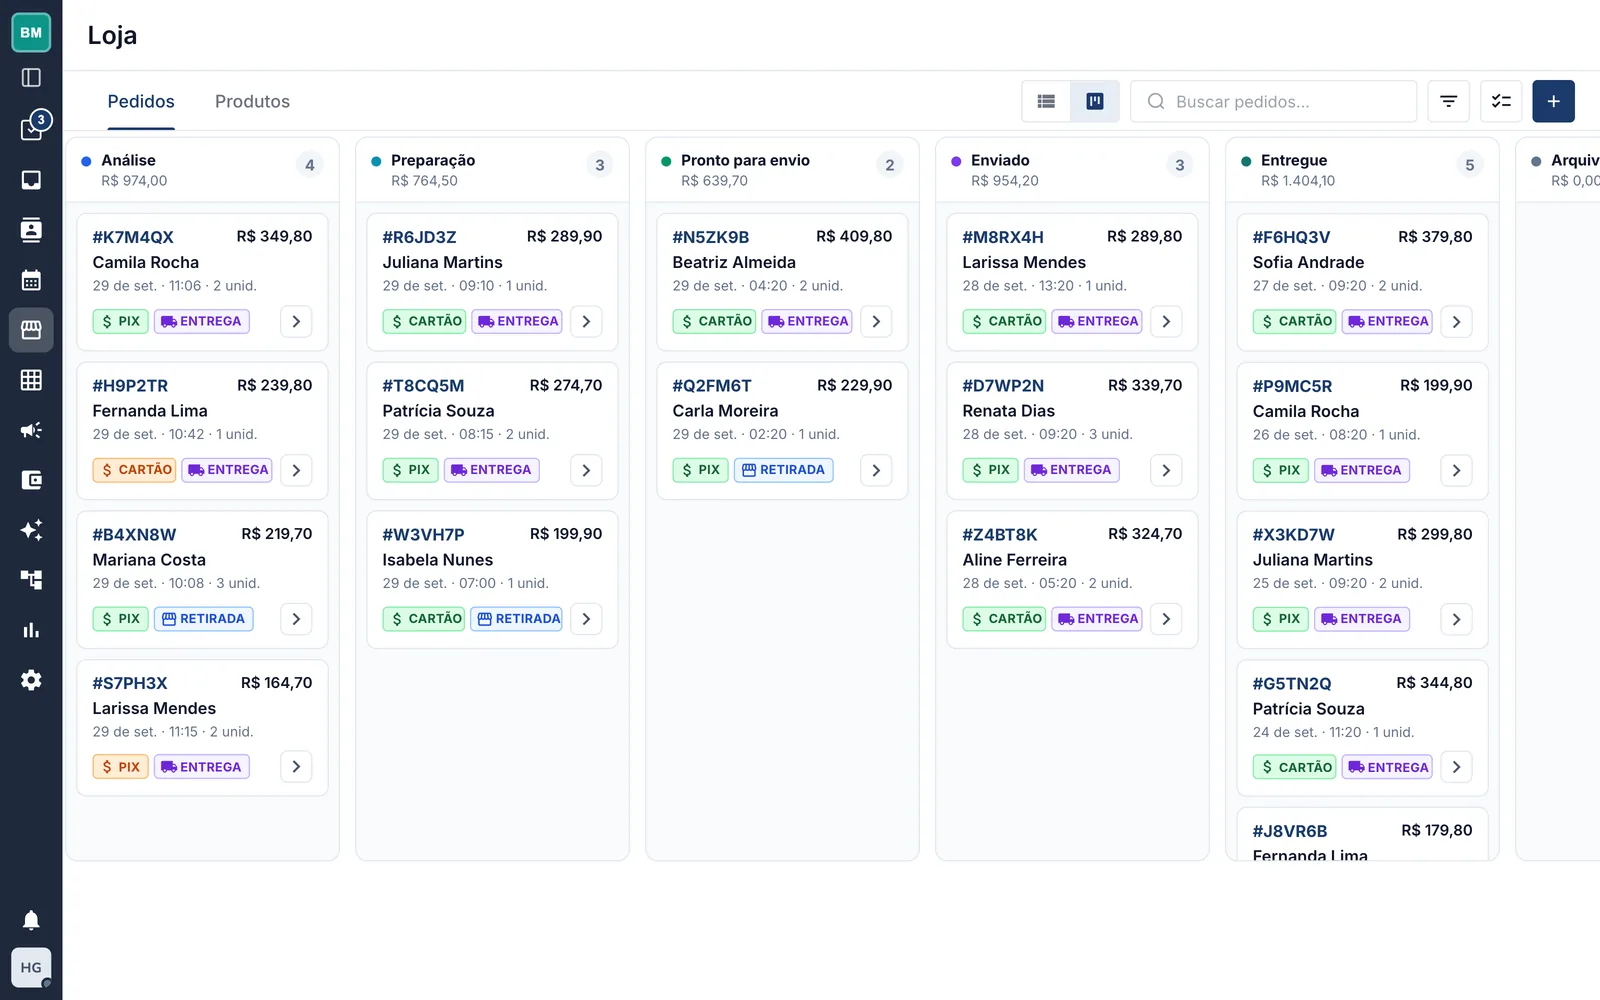Click the CARTÃO tag on order #H9P2TR
Image resolution: width=1600 pixels, height=1000 pixels.
point(134,470)
